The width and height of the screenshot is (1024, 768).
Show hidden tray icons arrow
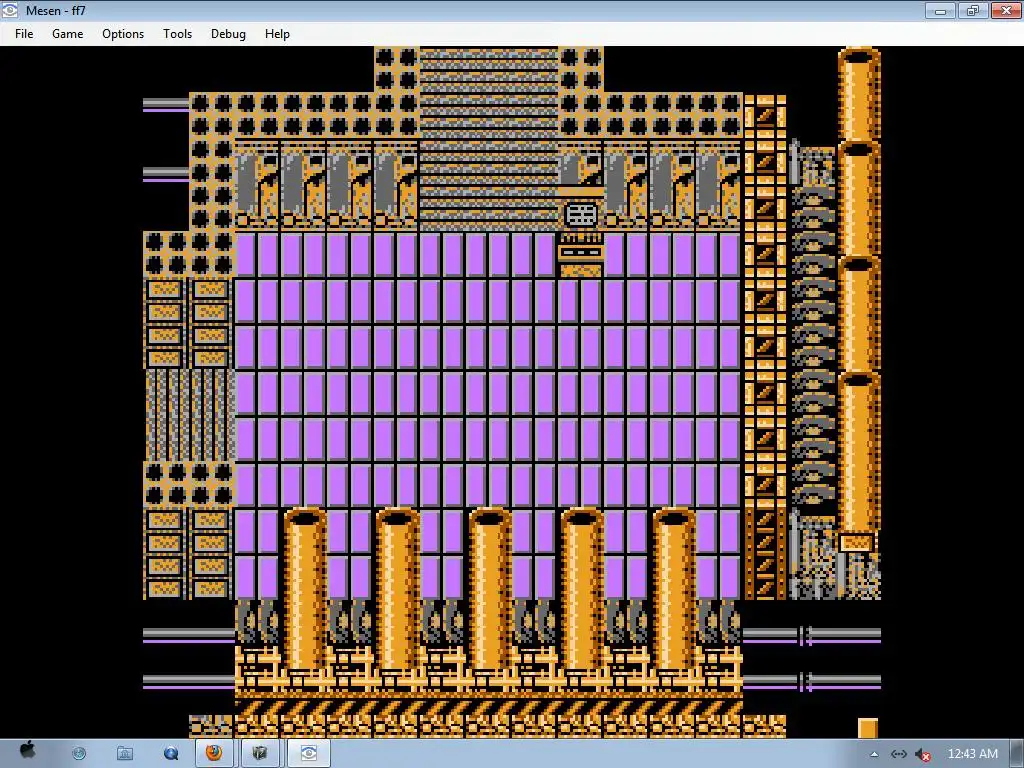pyautogui.click(x=874, y=754)
